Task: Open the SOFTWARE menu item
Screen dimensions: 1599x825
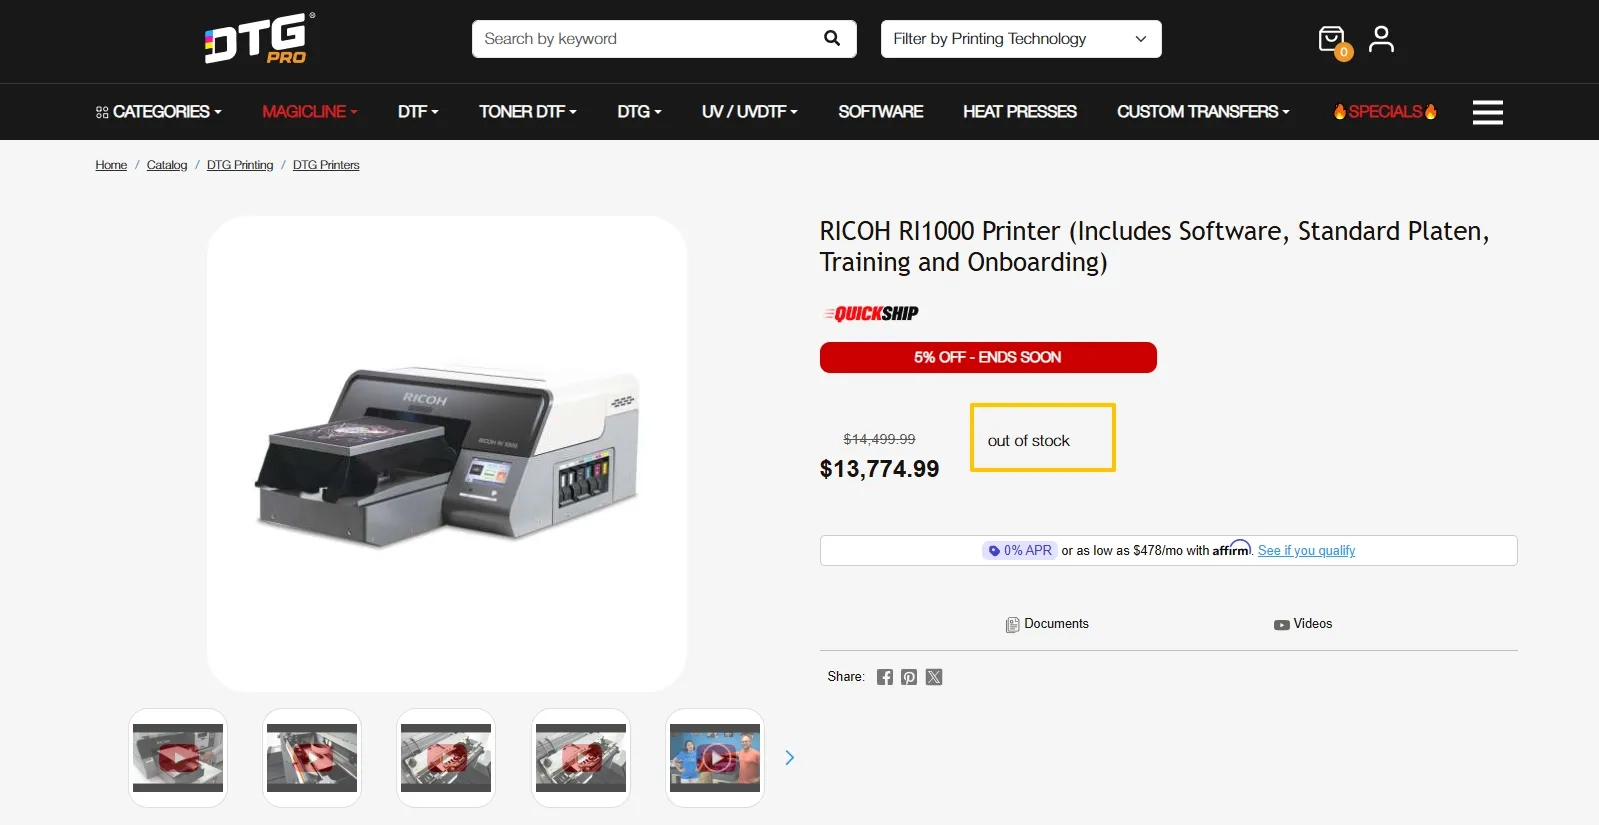Action: 881,112
